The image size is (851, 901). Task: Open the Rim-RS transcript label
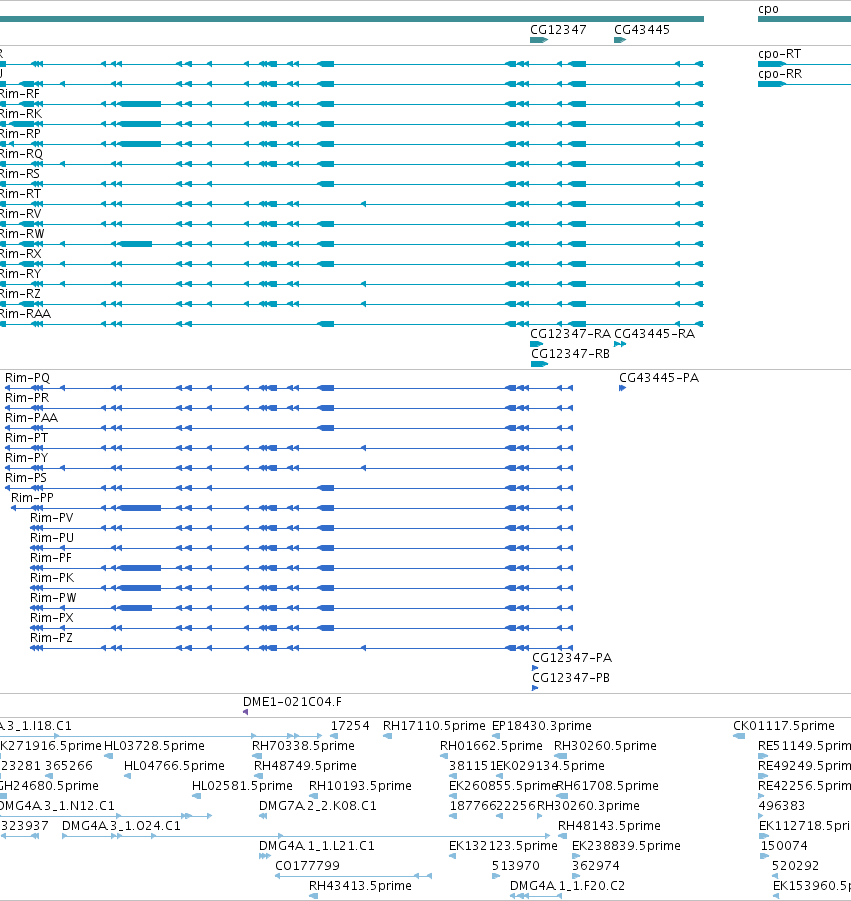tap(20, 174)
